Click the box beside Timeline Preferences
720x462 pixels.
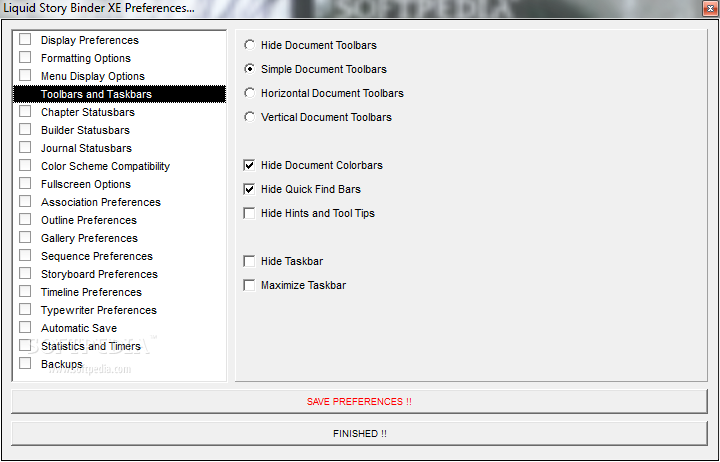[25, 291]
